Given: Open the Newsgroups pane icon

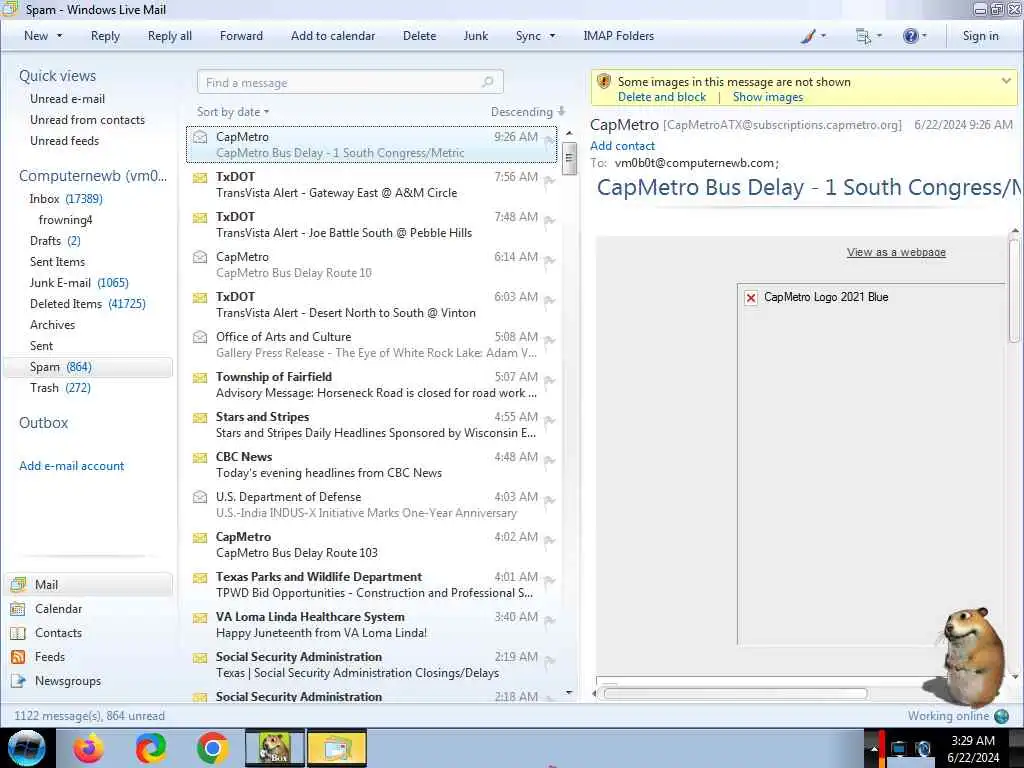Looking at the screenshot, I should [x=18, y=681].
